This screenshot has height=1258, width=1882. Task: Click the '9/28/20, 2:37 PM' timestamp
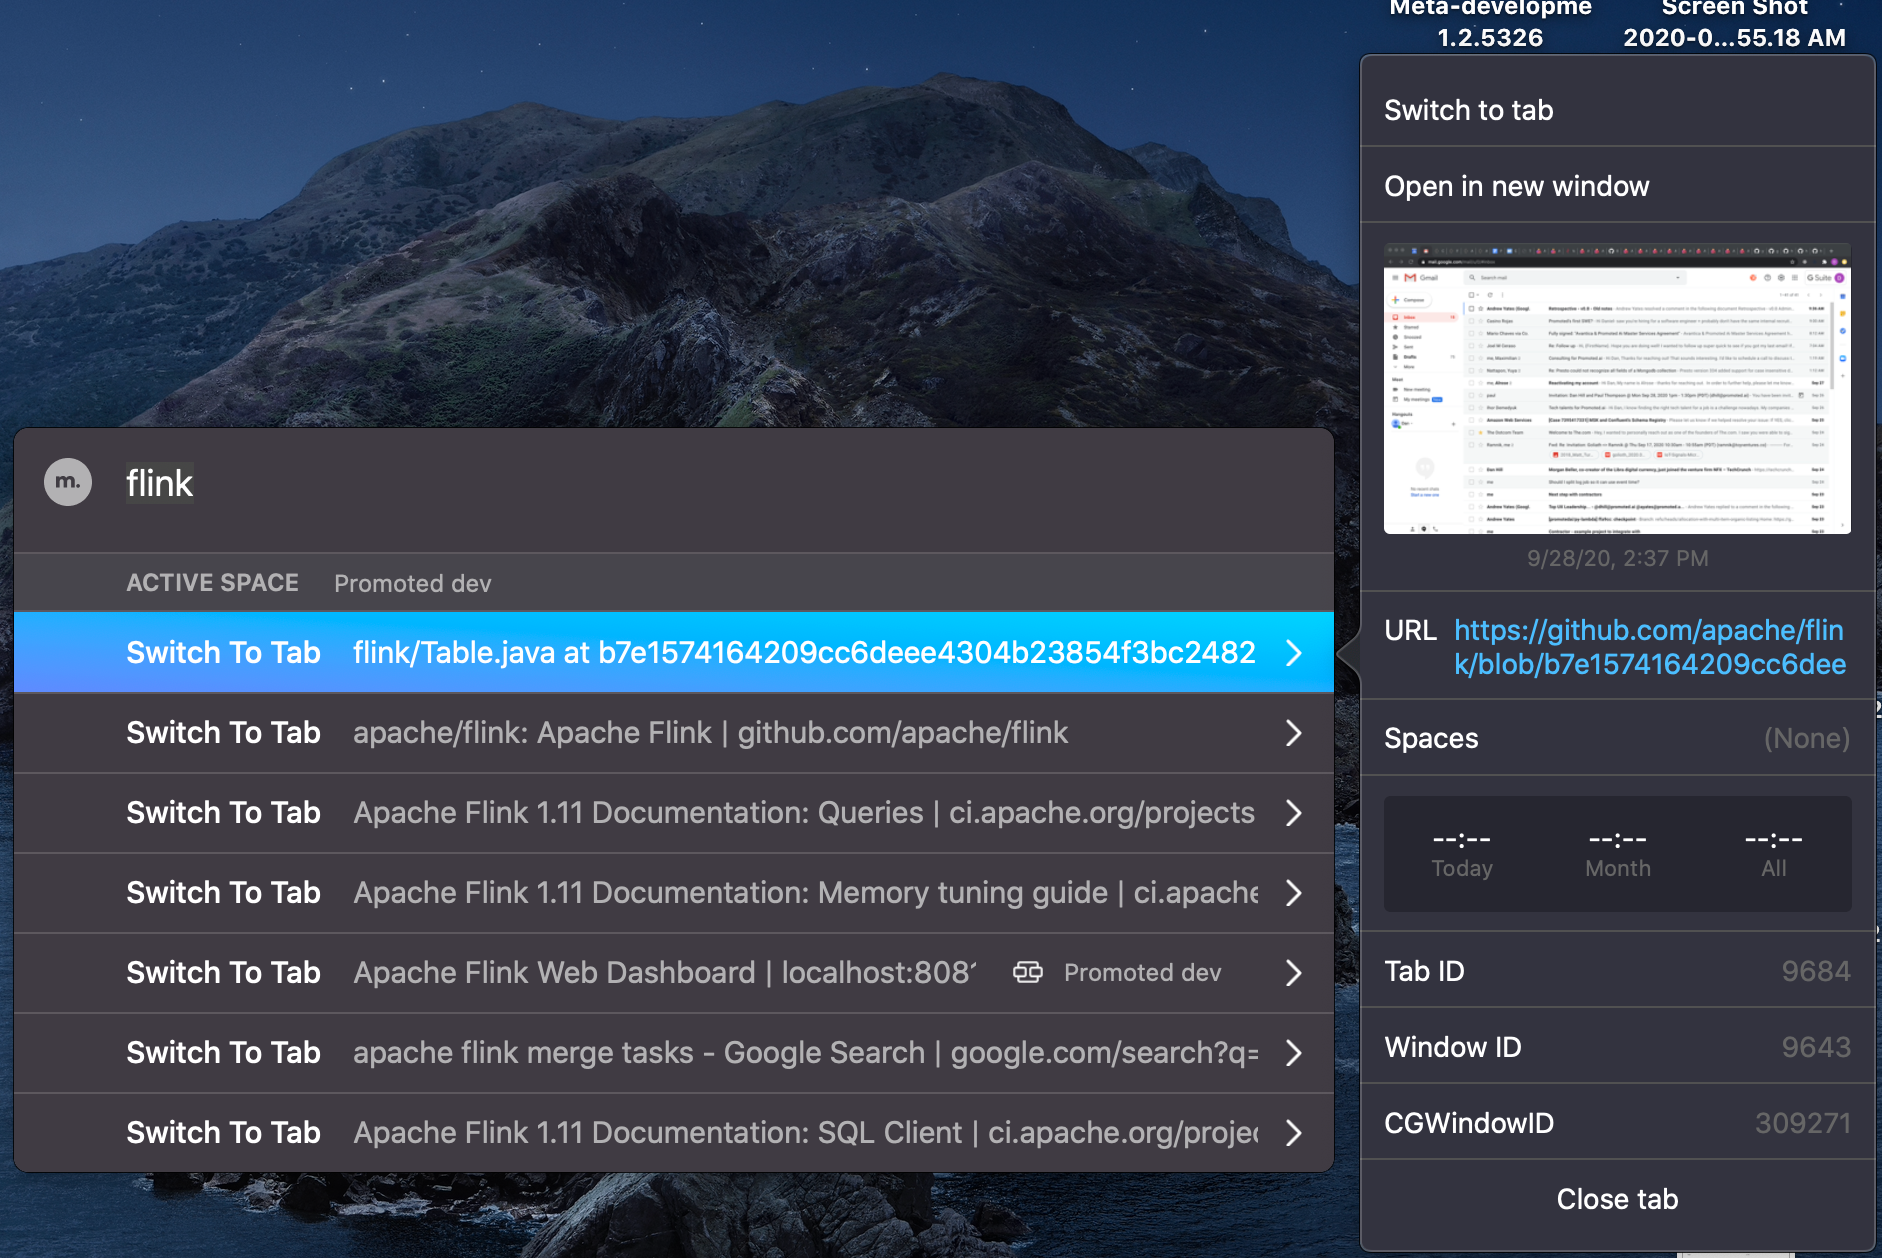pyautogui.click(x=1617, y=558)
